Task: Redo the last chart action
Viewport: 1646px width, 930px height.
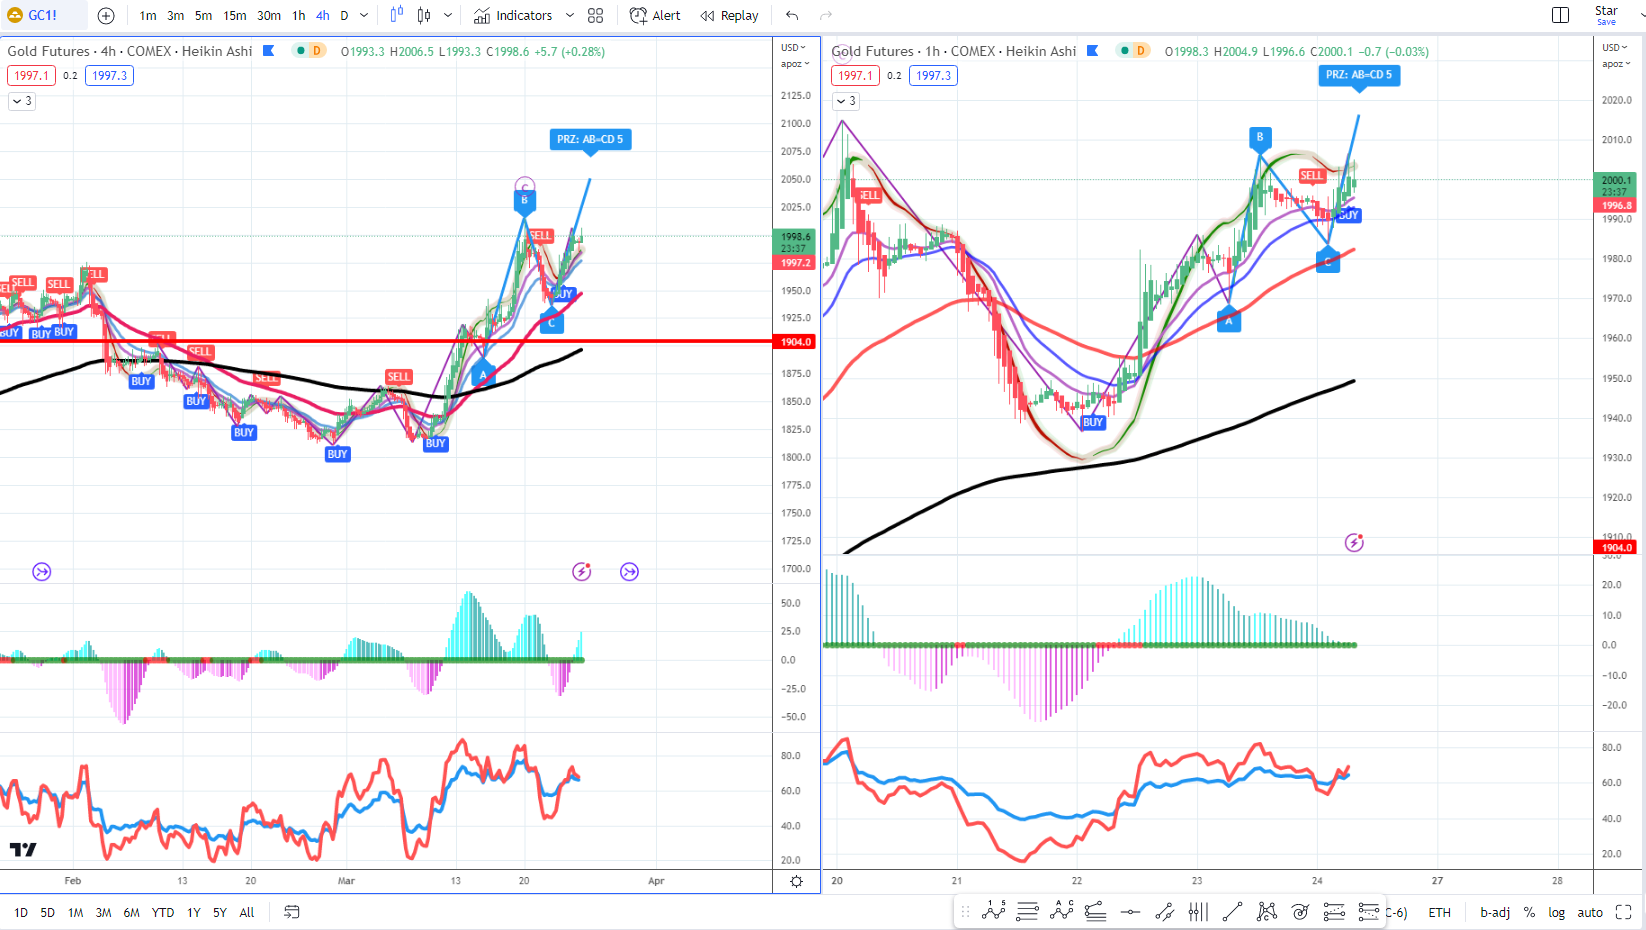Action: [826, 15]
